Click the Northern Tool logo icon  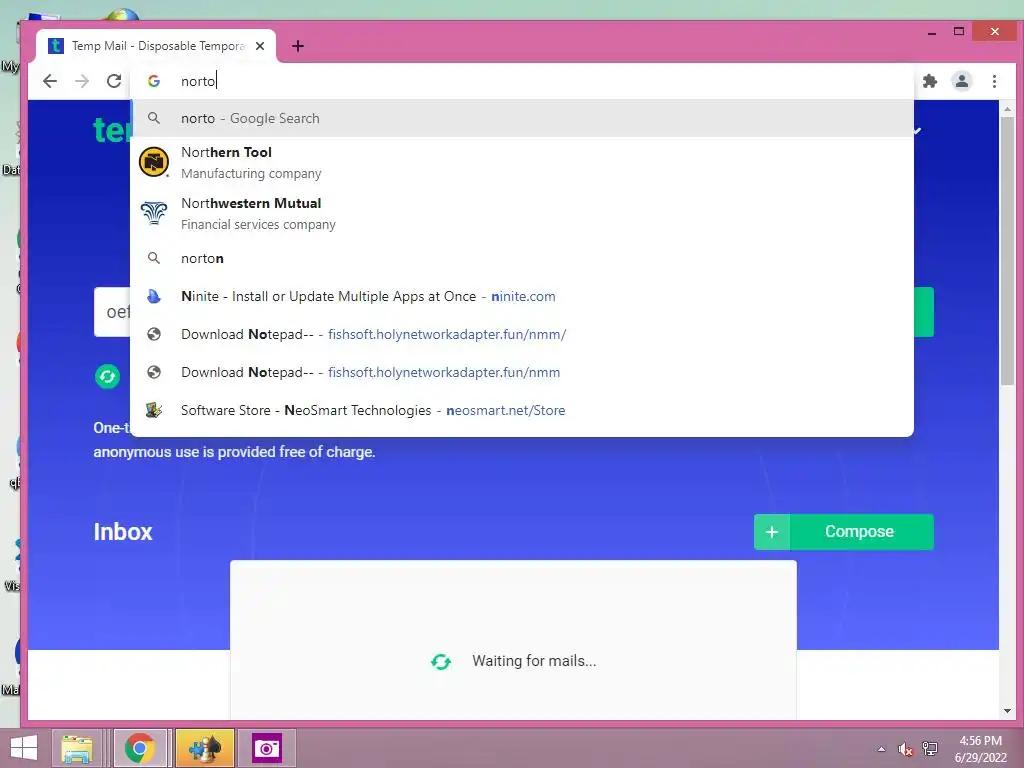point(154,162)
